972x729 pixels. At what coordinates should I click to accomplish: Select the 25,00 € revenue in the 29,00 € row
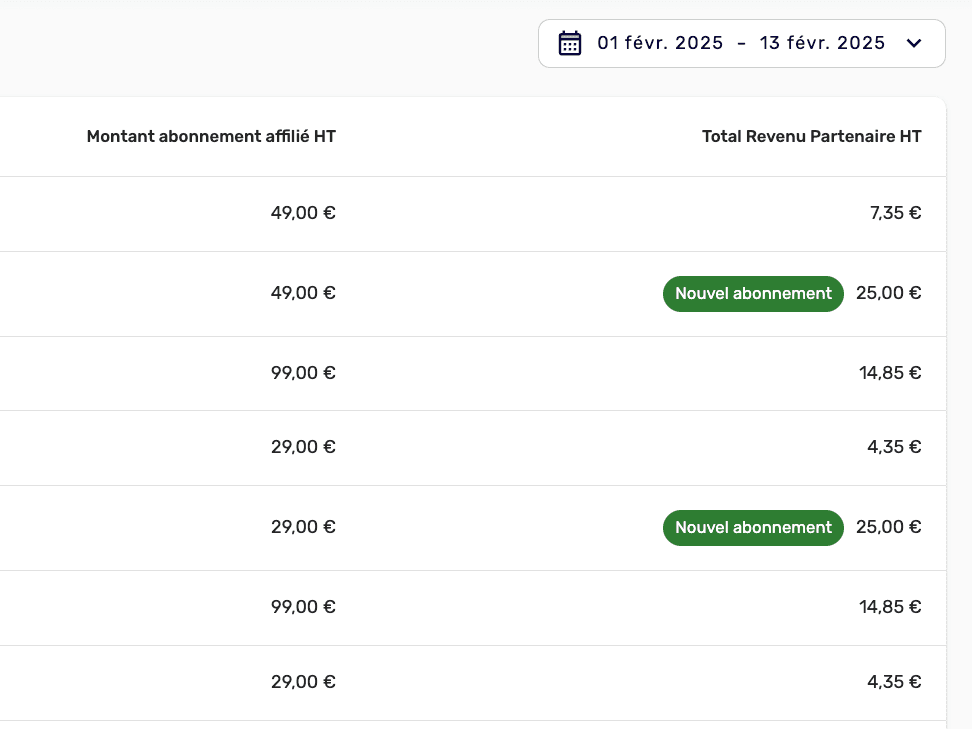[888, 528]
